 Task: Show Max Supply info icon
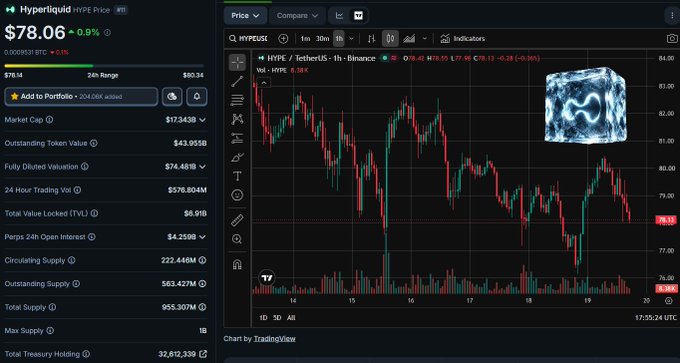[x=50, y=330]
